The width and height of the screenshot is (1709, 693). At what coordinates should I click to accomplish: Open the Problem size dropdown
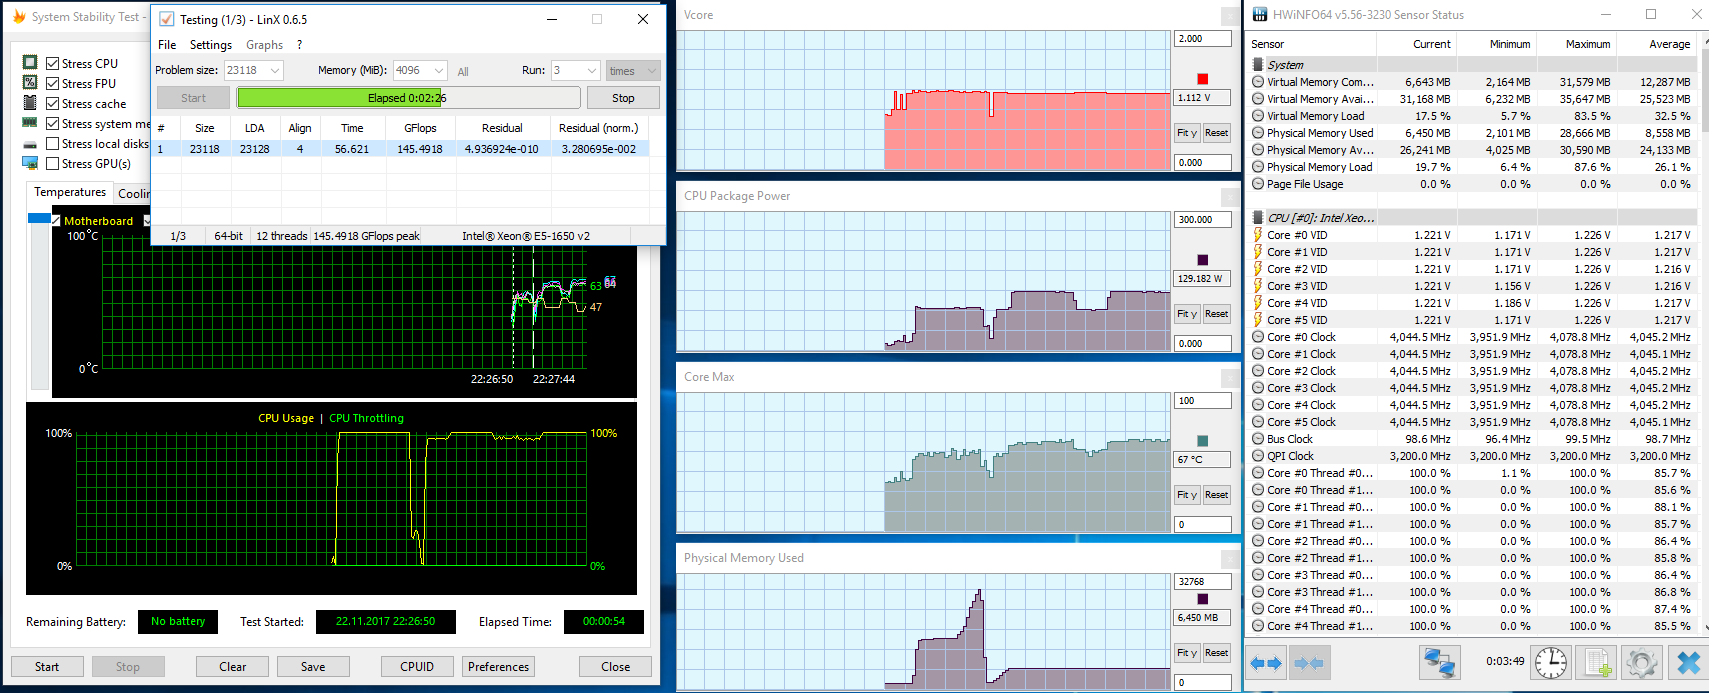[254, 70]
